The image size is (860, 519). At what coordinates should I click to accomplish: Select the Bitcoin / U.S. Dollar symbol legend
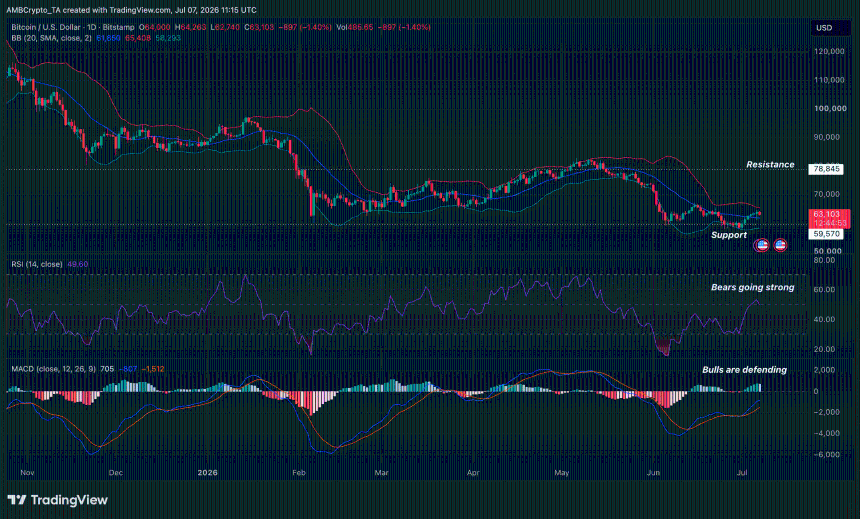point(73,27)
